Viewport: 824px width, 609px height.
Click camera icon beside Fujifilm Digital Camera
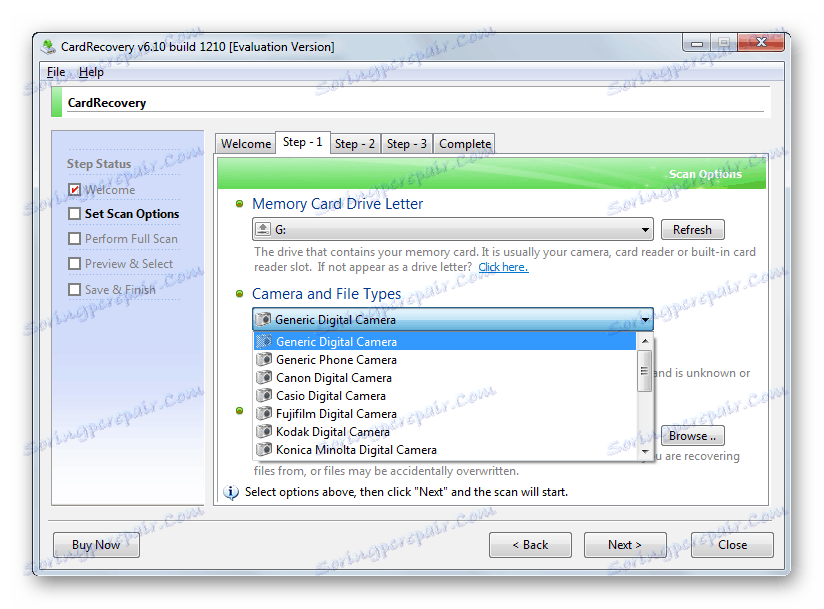(264, 414)
